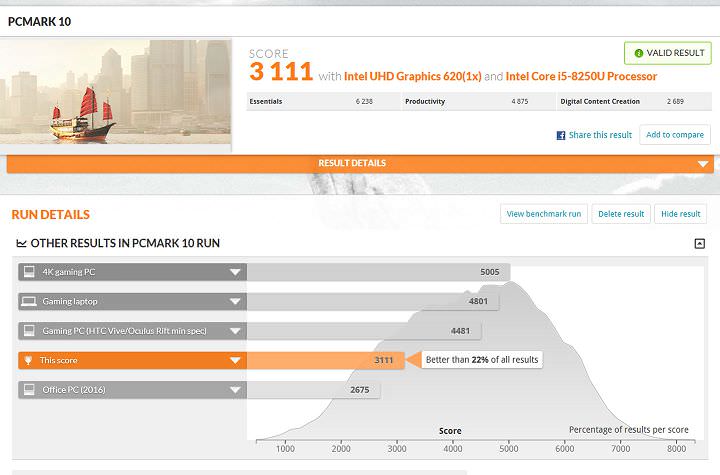
Task: Collapse the Other Results section with corner toggle
Action: (x=699, y=243)
